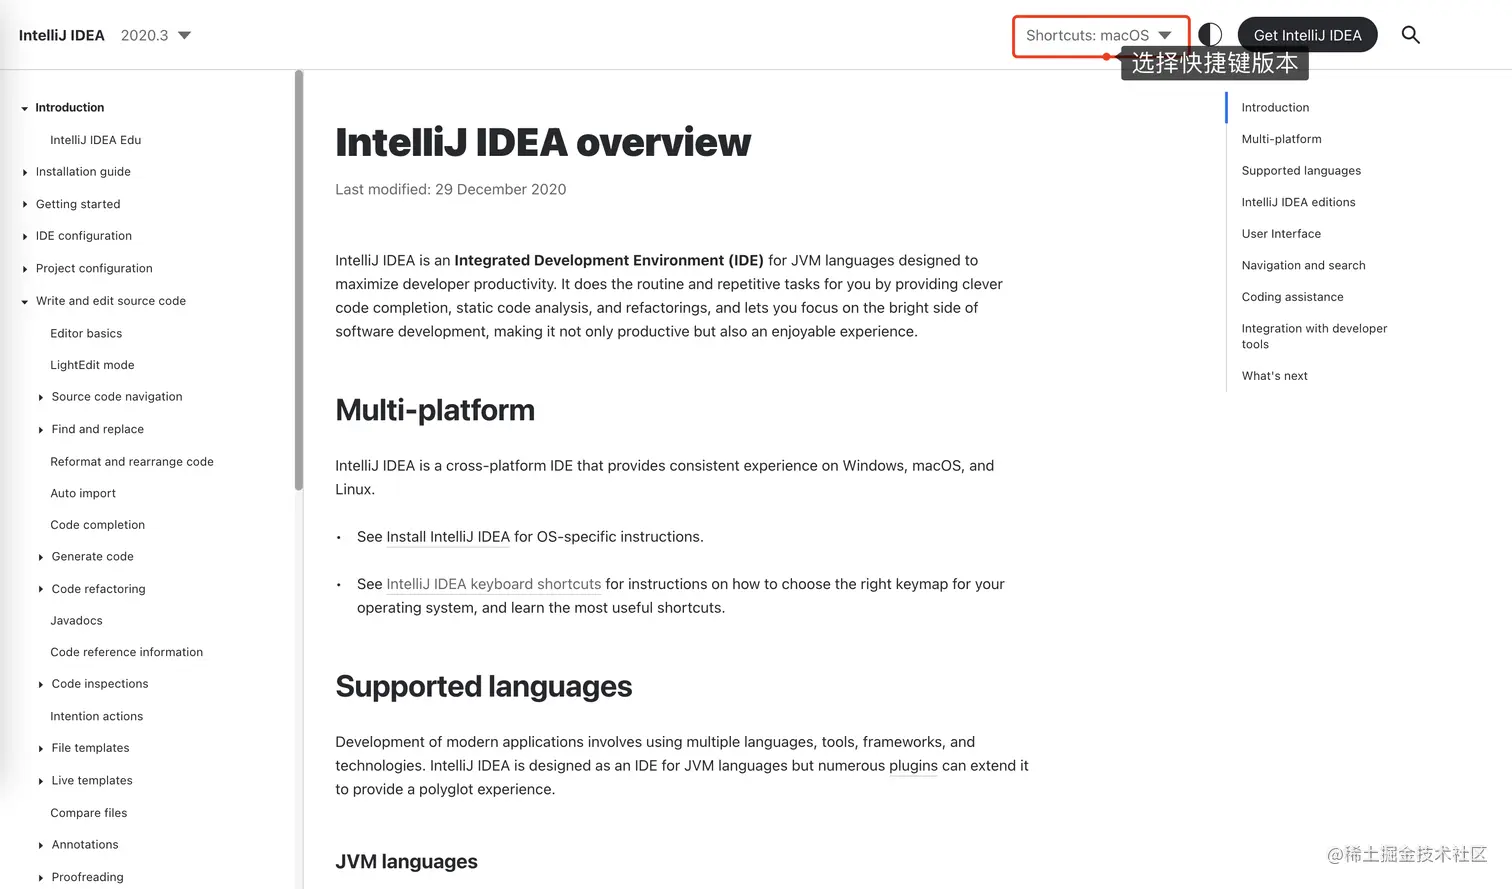Click the Get IntelliJ IDEA button
1512x889 pixels.
click(x=1307, y=35)
